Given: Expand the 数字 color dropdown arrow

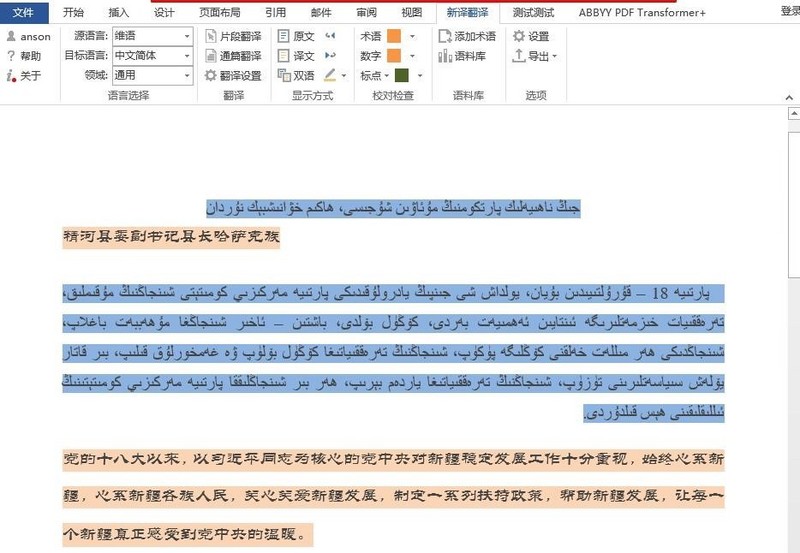Looking at the screenshot, I should [x=412, y=56].
